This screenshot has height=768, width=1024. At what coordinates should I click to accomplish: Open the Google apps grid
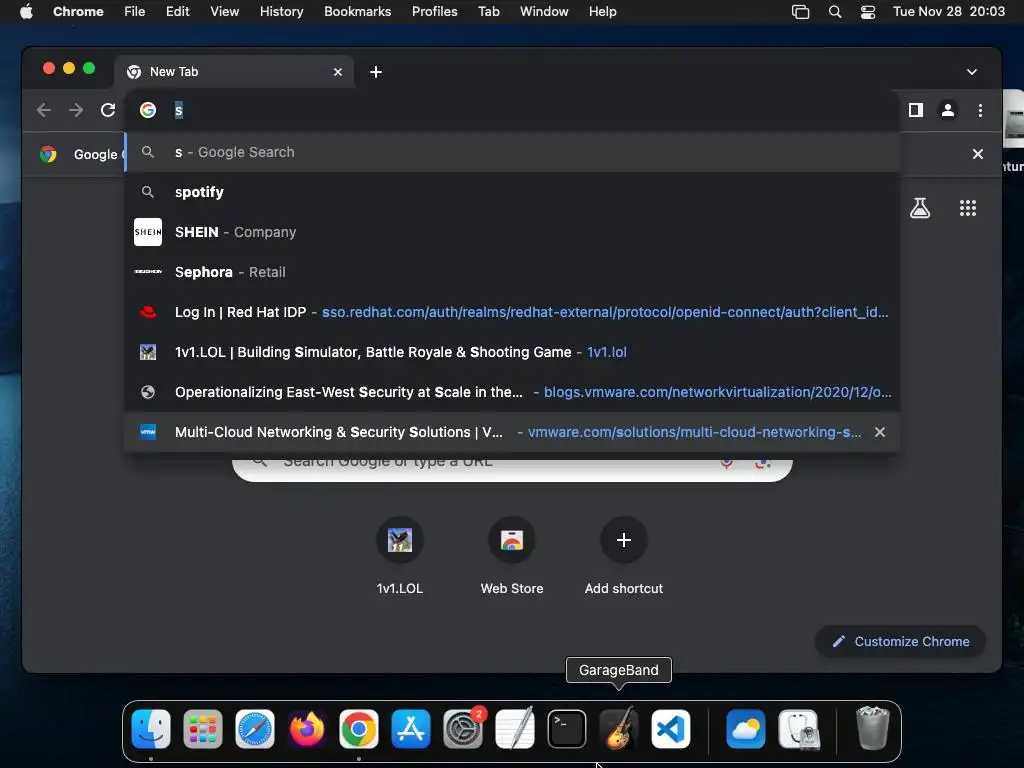[x=967, y=208]
